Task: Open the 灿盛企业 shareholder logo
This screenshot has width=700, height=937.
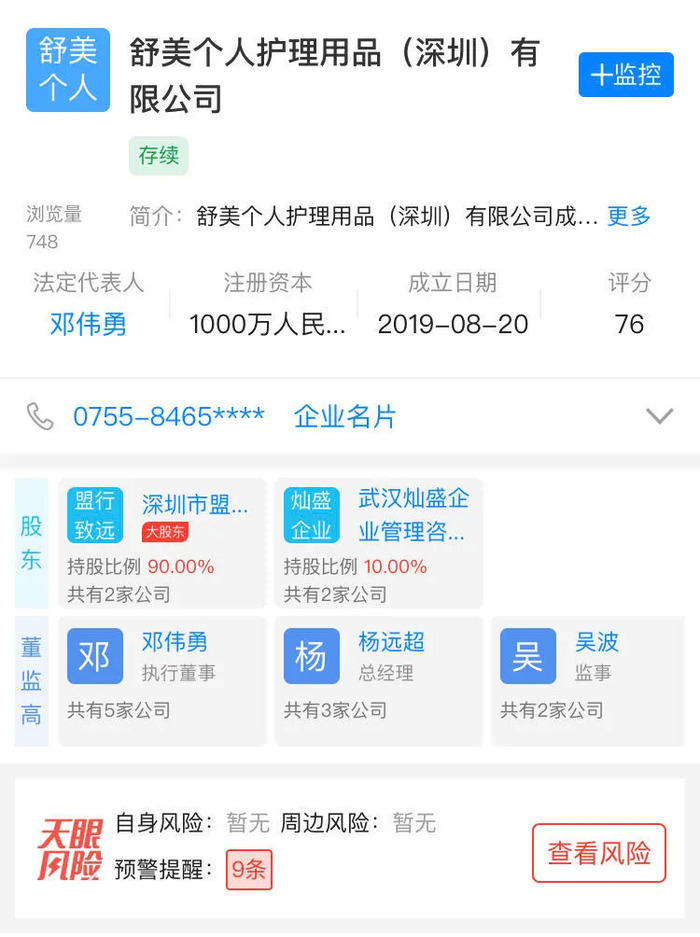Action: tap(311, 515)
